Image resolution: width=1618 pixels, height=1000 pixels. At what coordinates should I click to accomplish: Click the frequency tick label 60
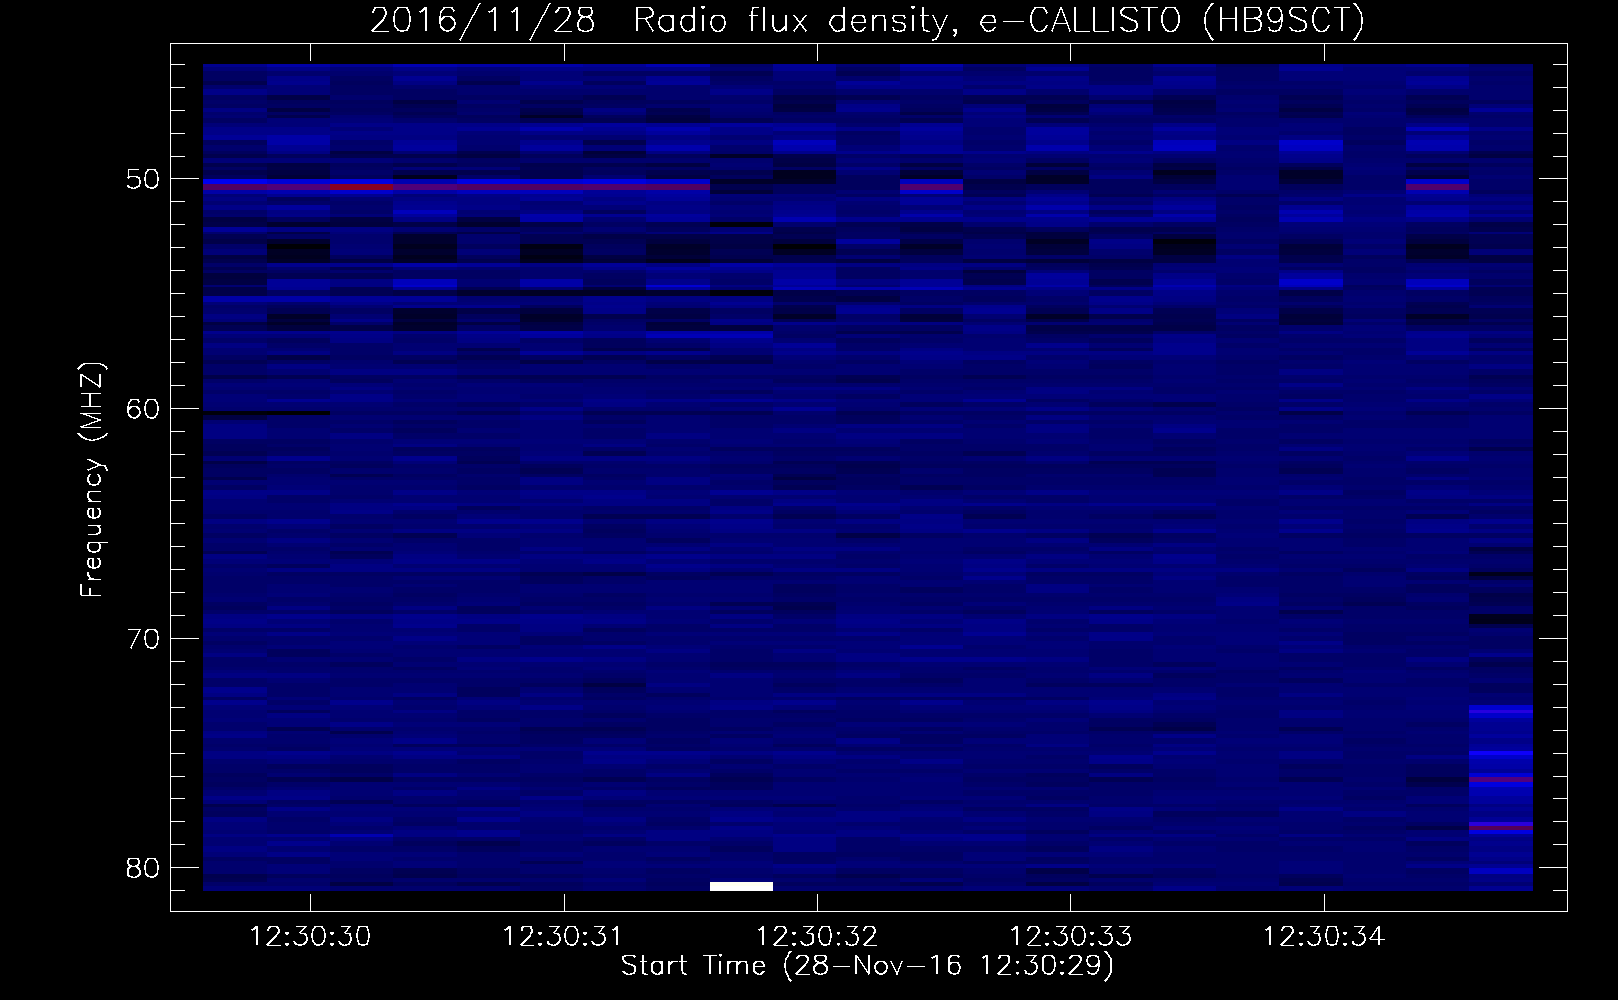(x=144, y=409)
